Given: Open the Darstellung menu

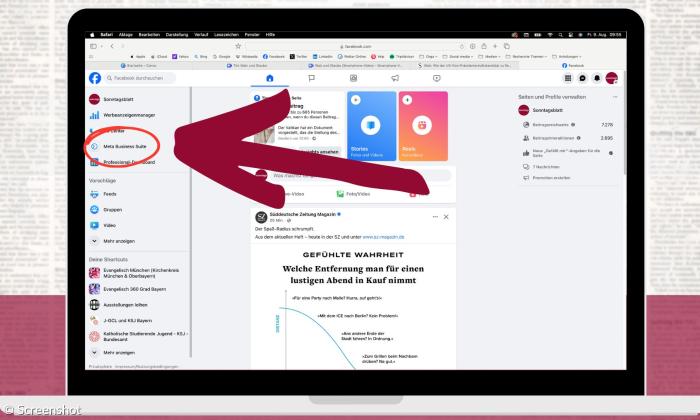Looking at the screenshot, I should pyautogui.click(x=177, y=35).
